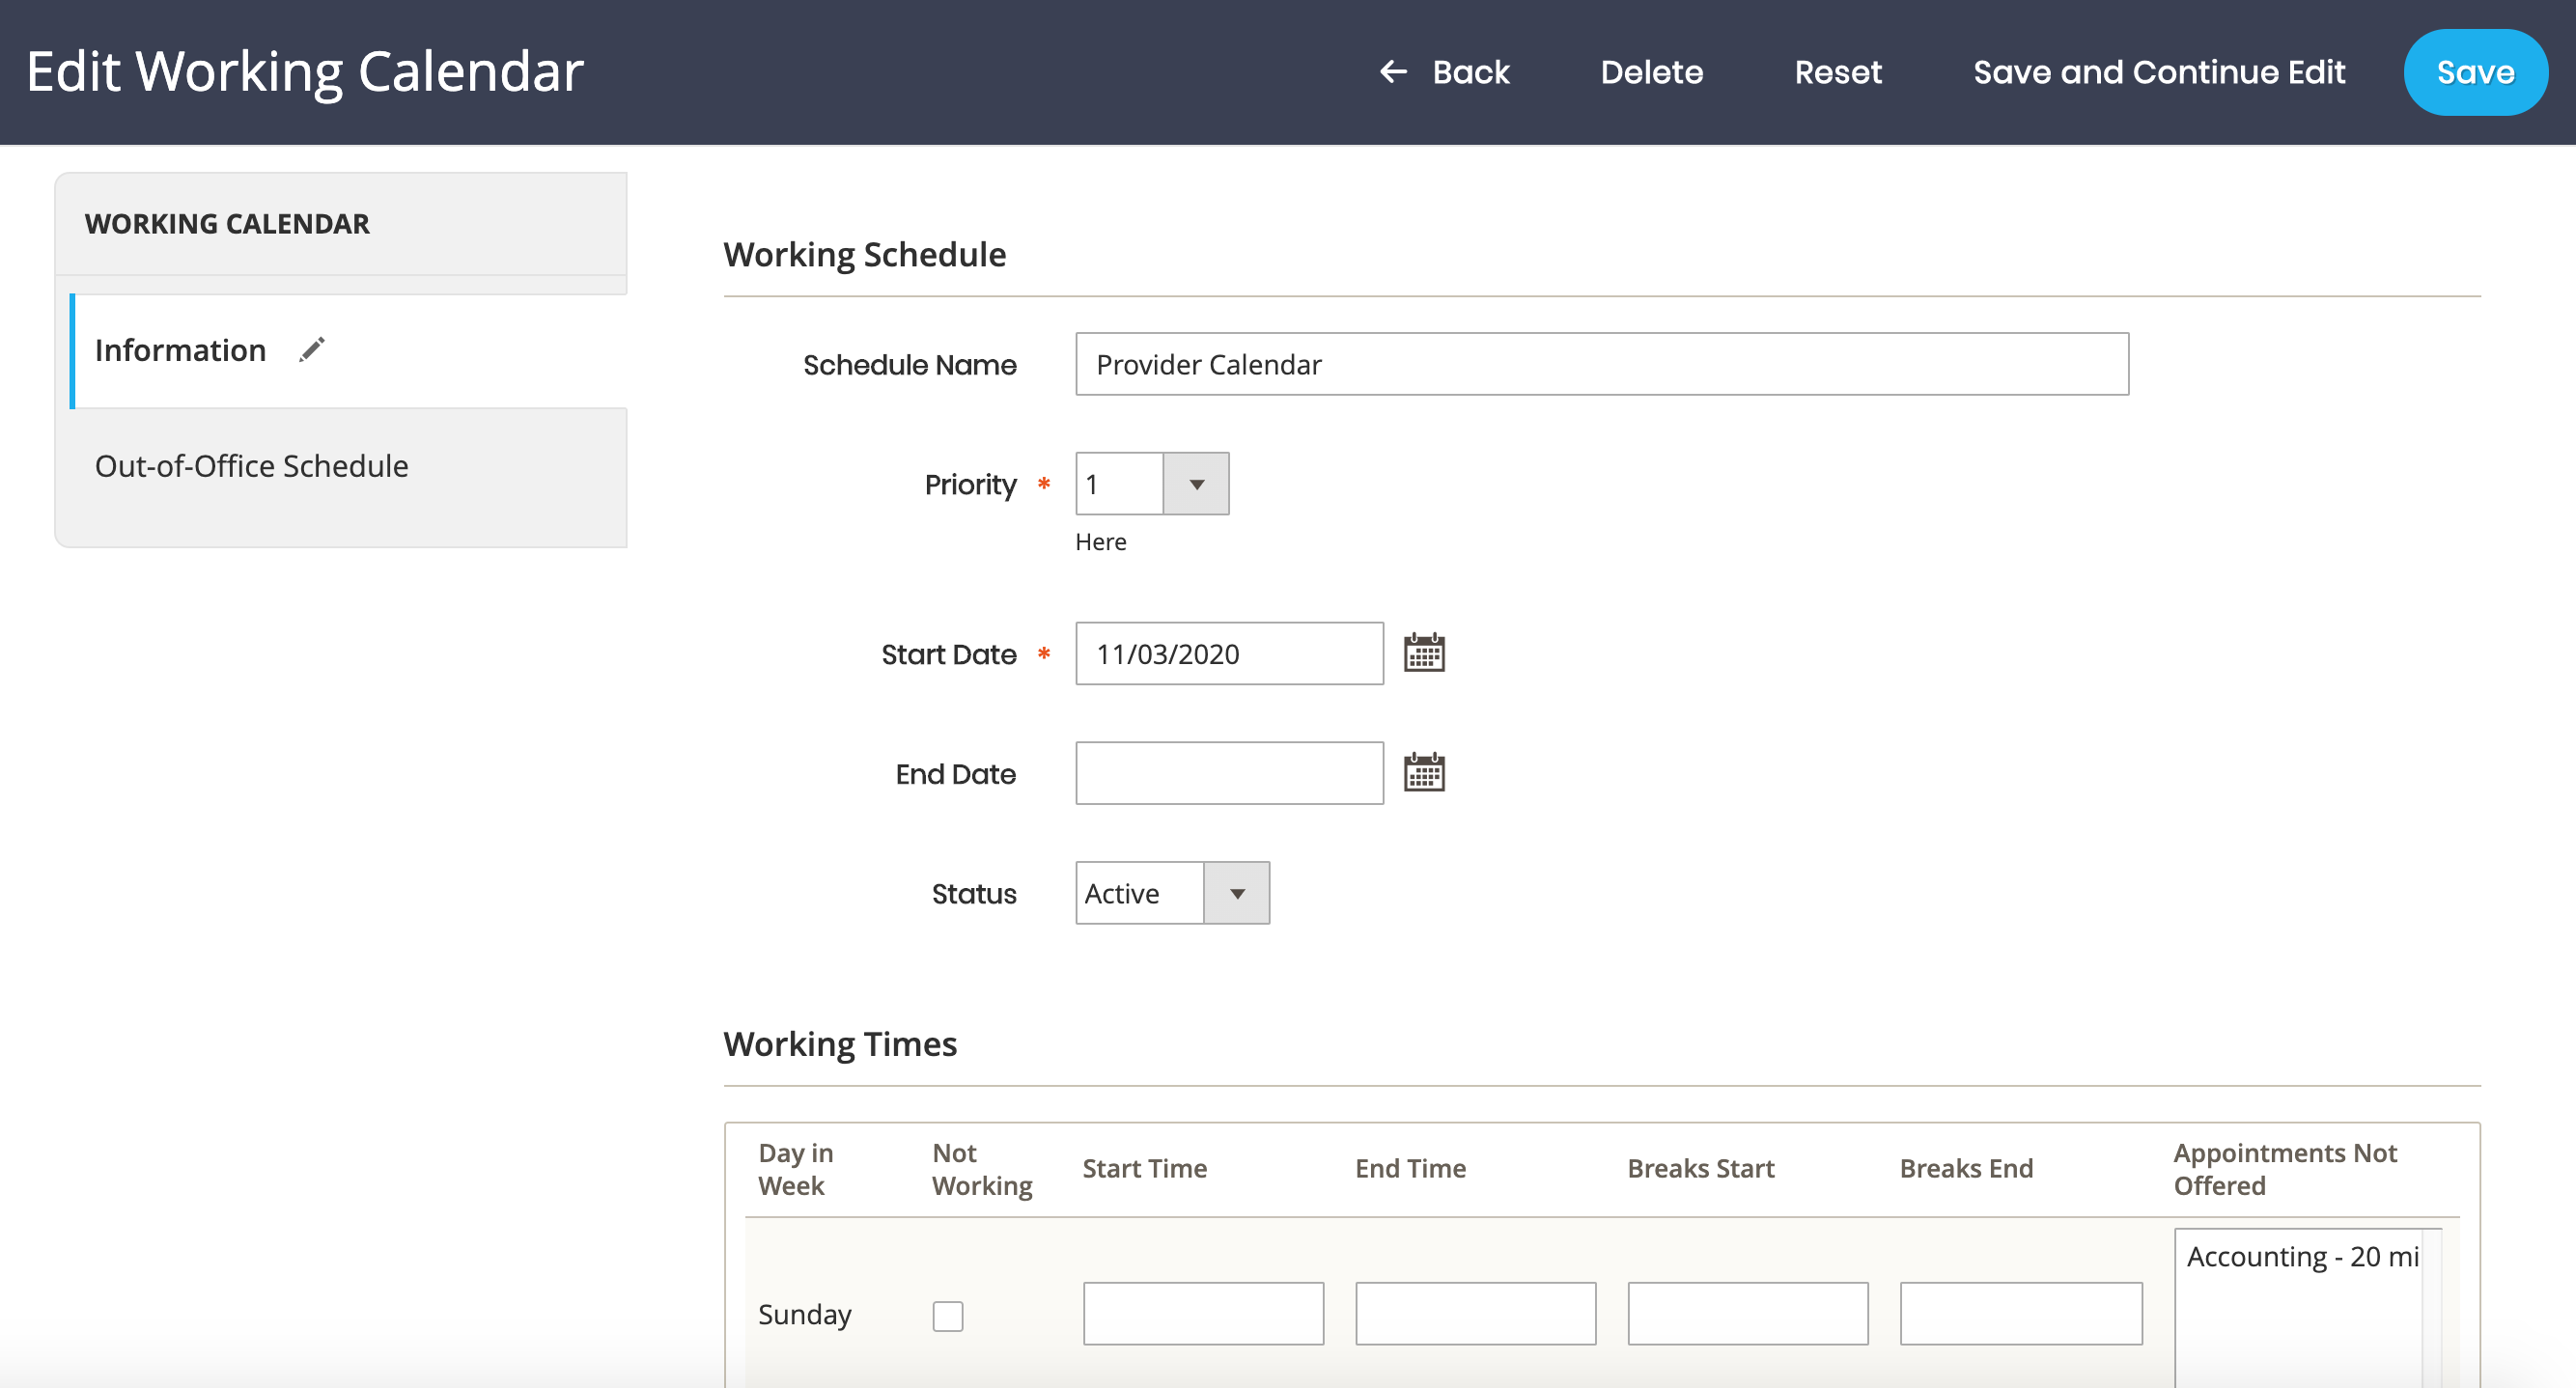Screen dimensions: 2576x1388
Task: Click the pencil icon beside Information
Action: click(x=312, y=349)
